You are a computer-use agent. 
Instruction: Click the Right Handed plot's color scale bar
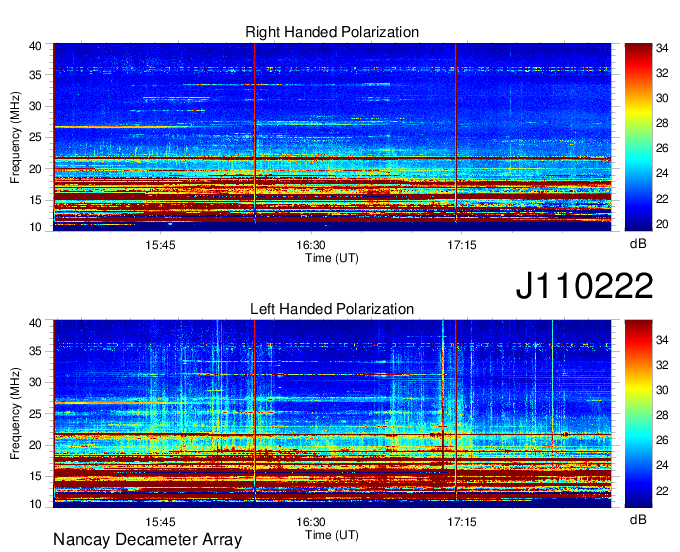point(638,137)
